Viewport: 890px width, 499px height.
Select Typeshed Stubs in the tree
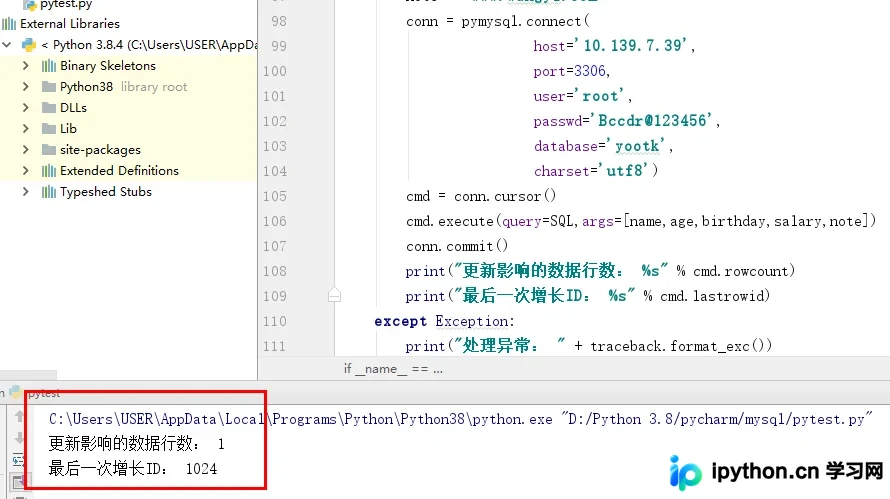tap(106, 192)
